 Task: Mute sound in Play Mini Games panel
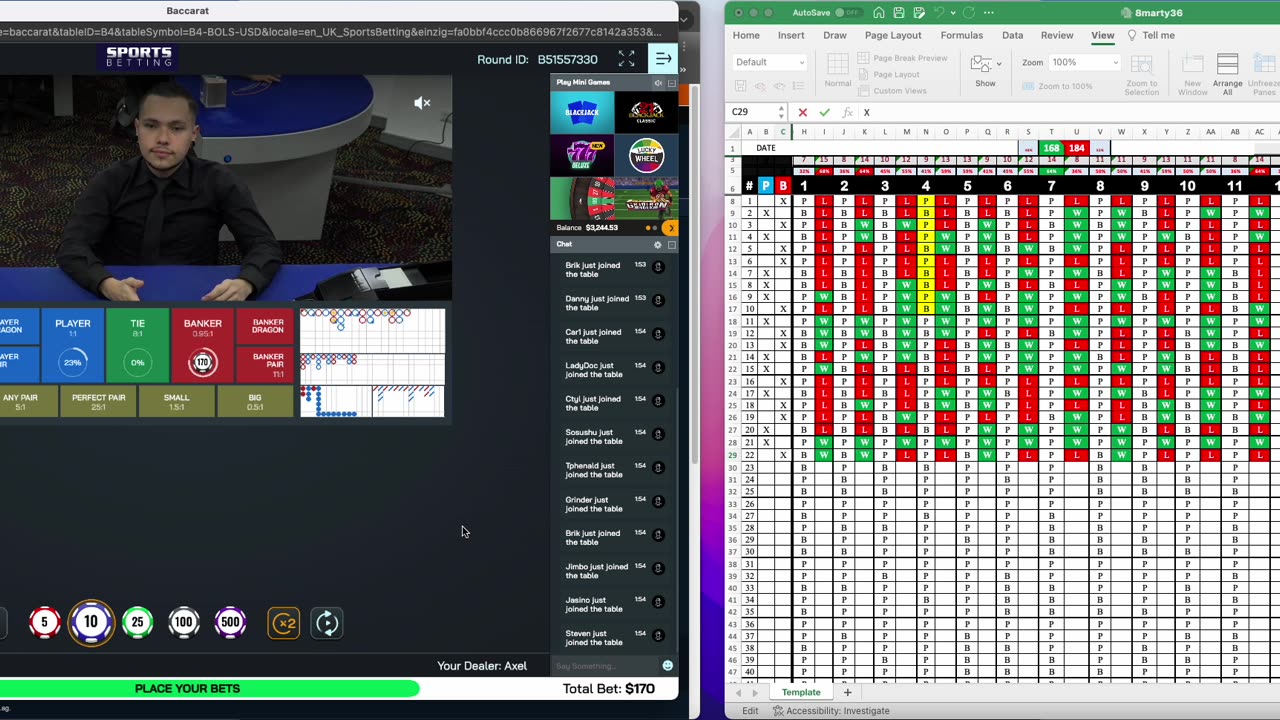coord(658,82)
